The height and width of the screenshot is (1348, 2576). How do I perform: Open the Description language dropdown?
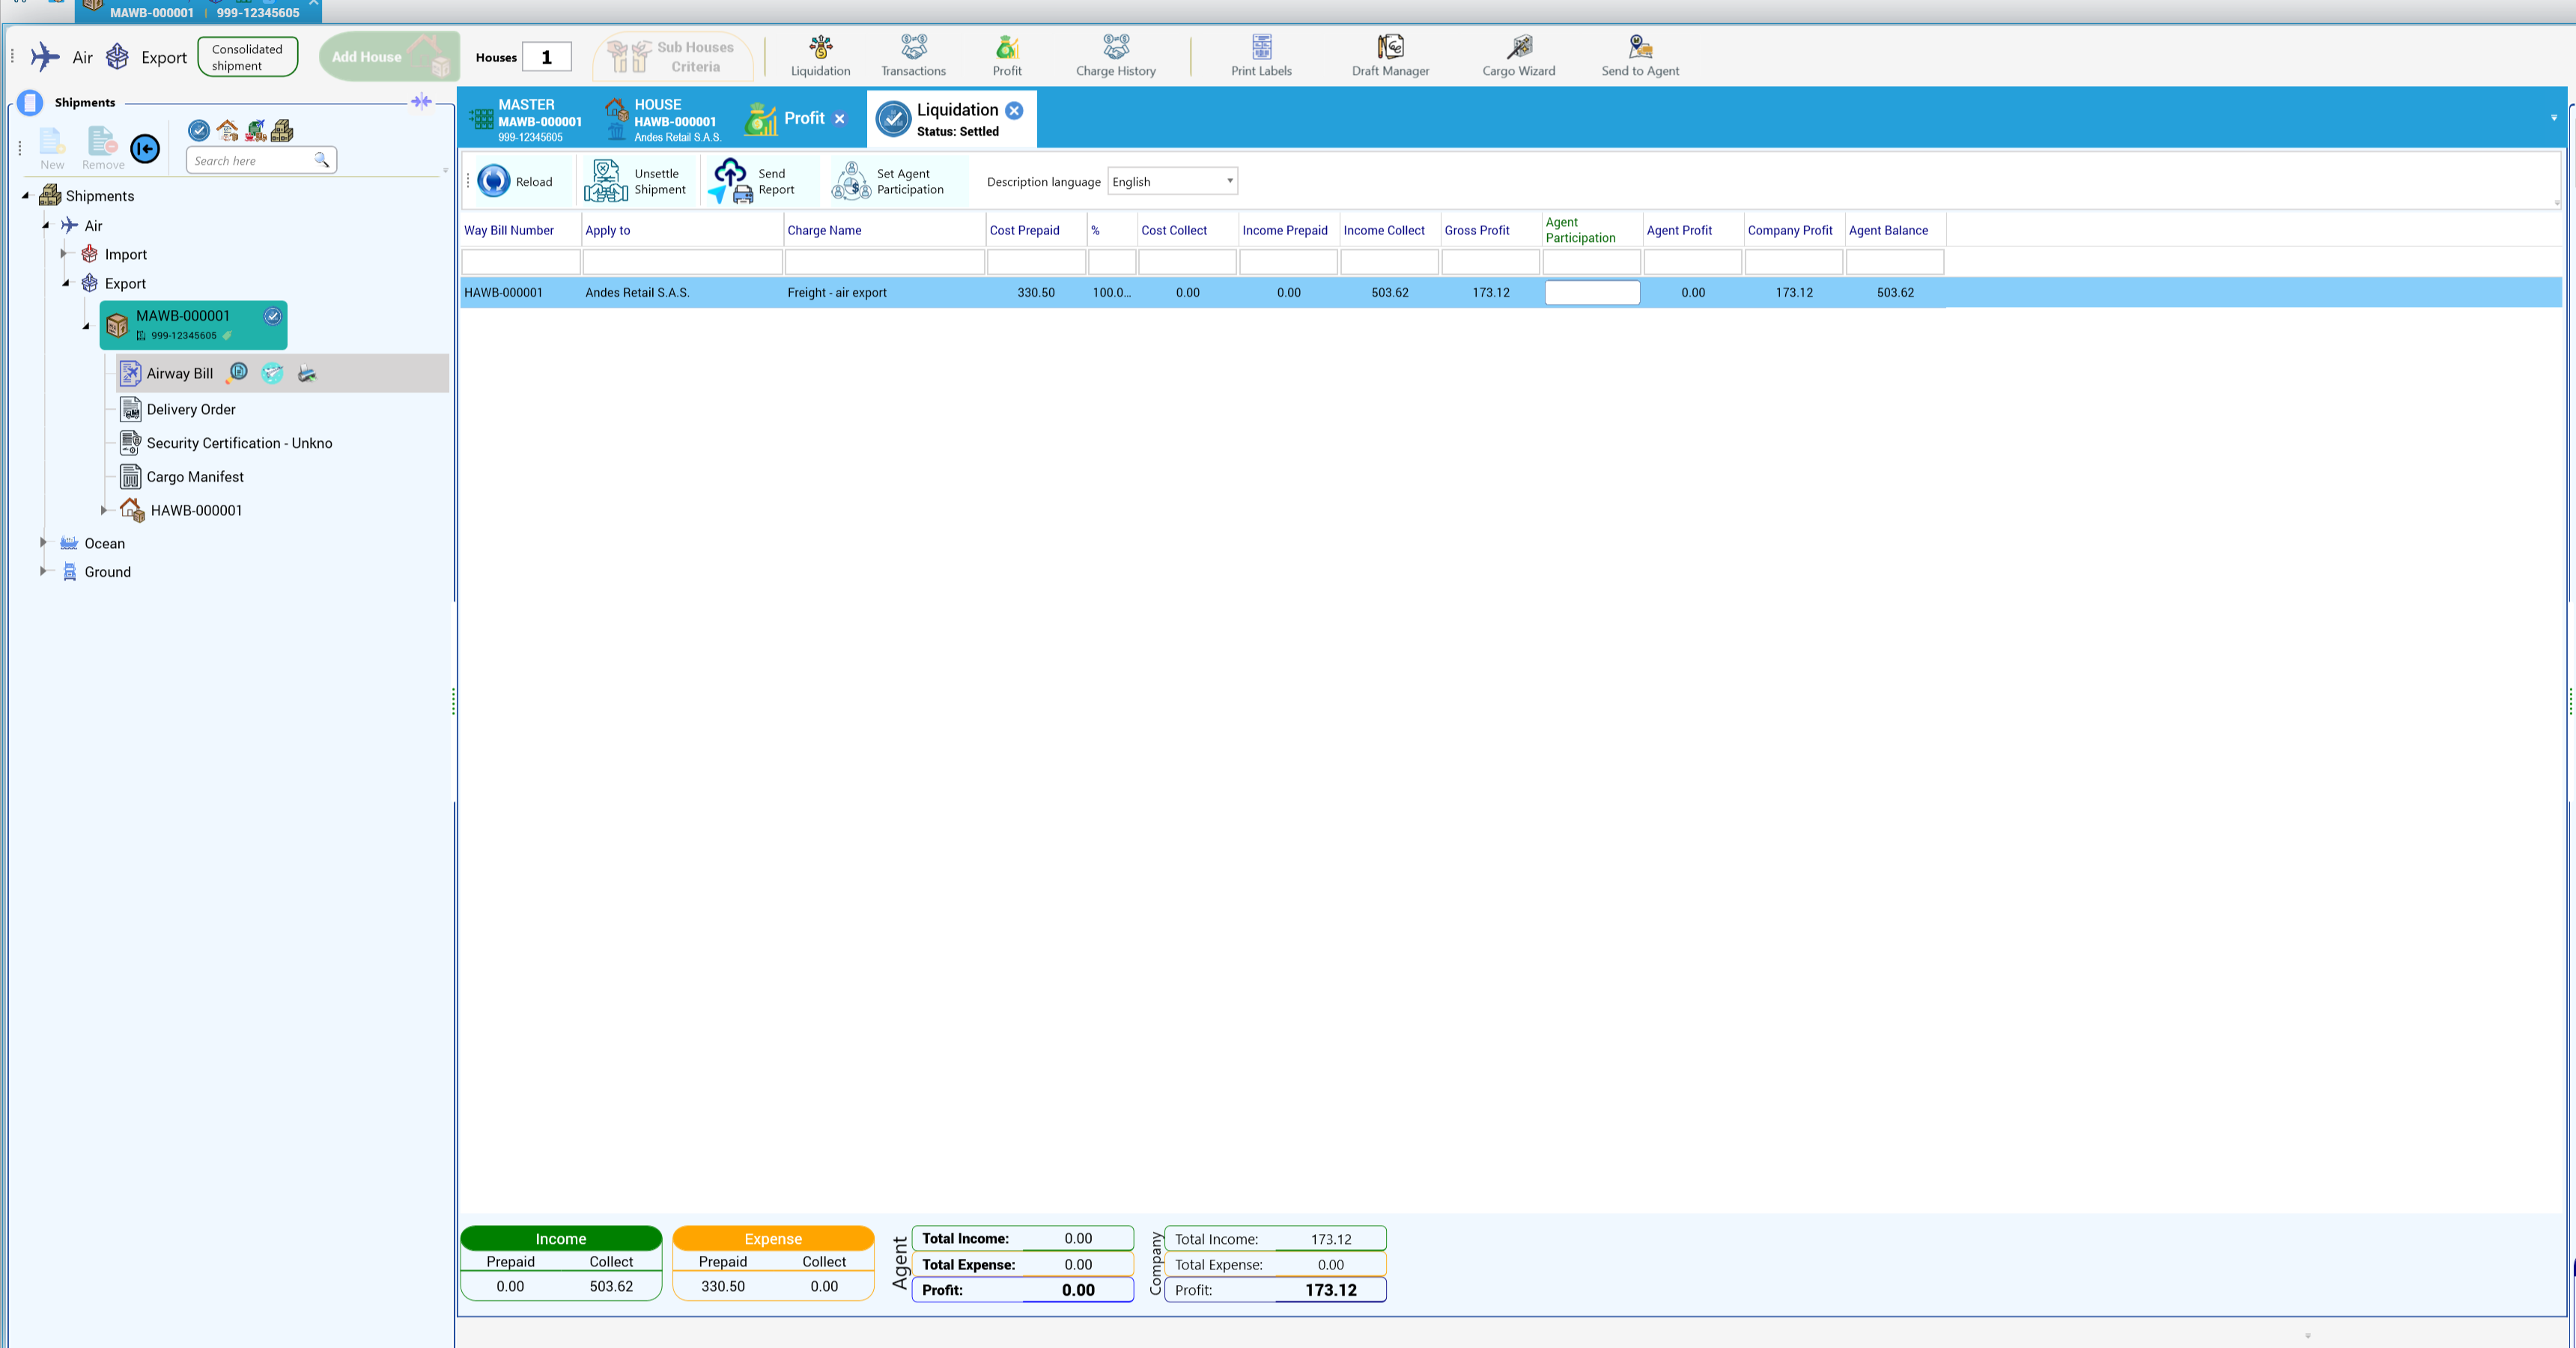1172,181
